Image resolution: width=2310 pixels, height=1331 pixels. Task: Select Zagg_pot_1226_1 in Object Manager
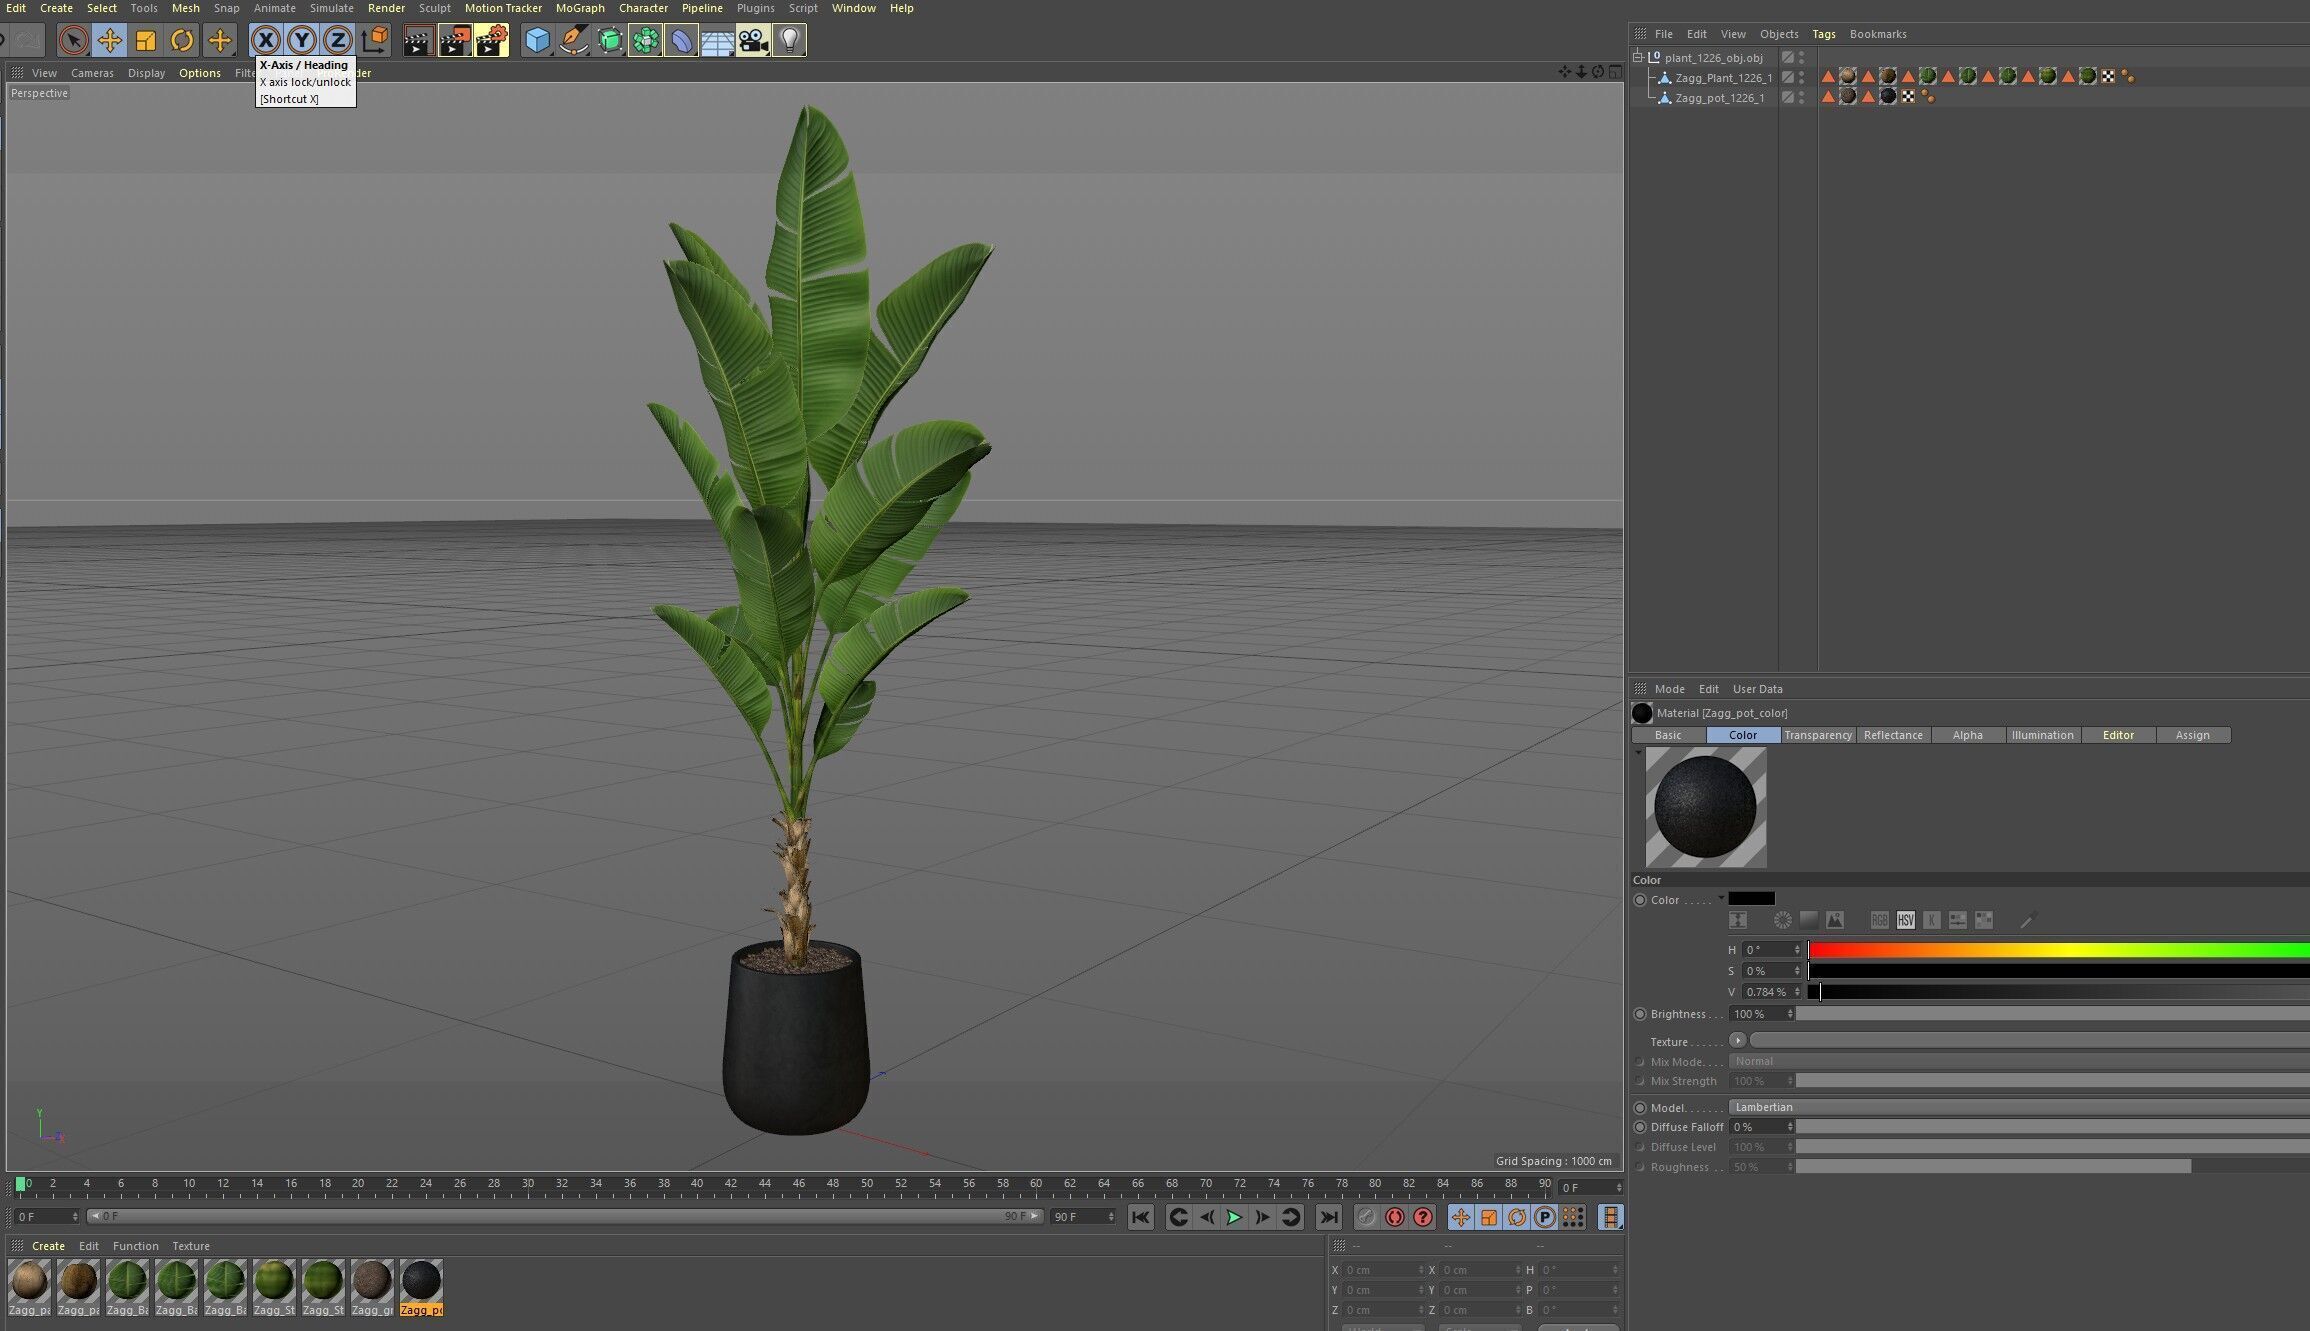tap(1720, 98)
